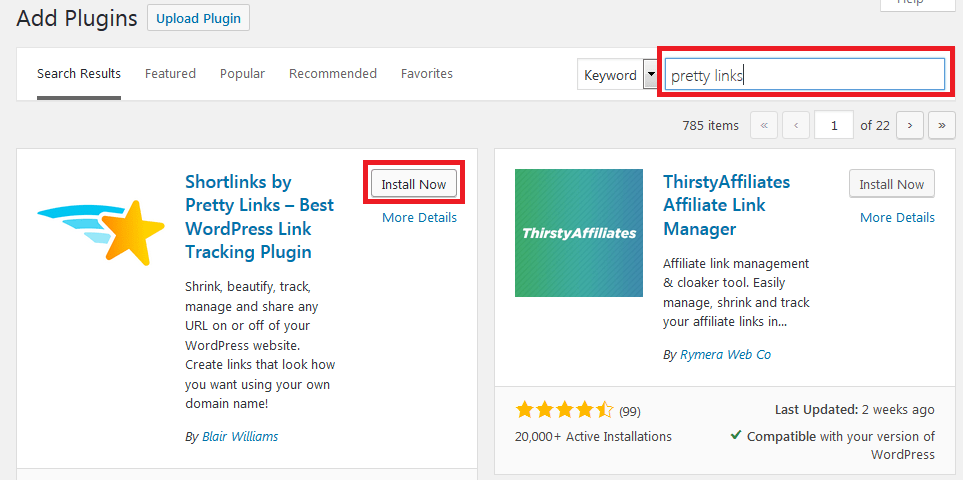Image resolution: width=963 pixels, height=480 pixels.
Task: Click the plugin search field containing pretty links
Action: coord(805,74)
